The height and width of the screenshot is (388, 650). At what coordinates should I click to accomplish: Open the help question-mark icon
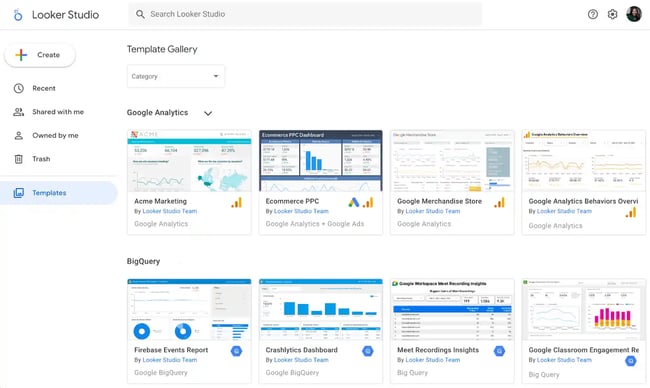point(593,14)
